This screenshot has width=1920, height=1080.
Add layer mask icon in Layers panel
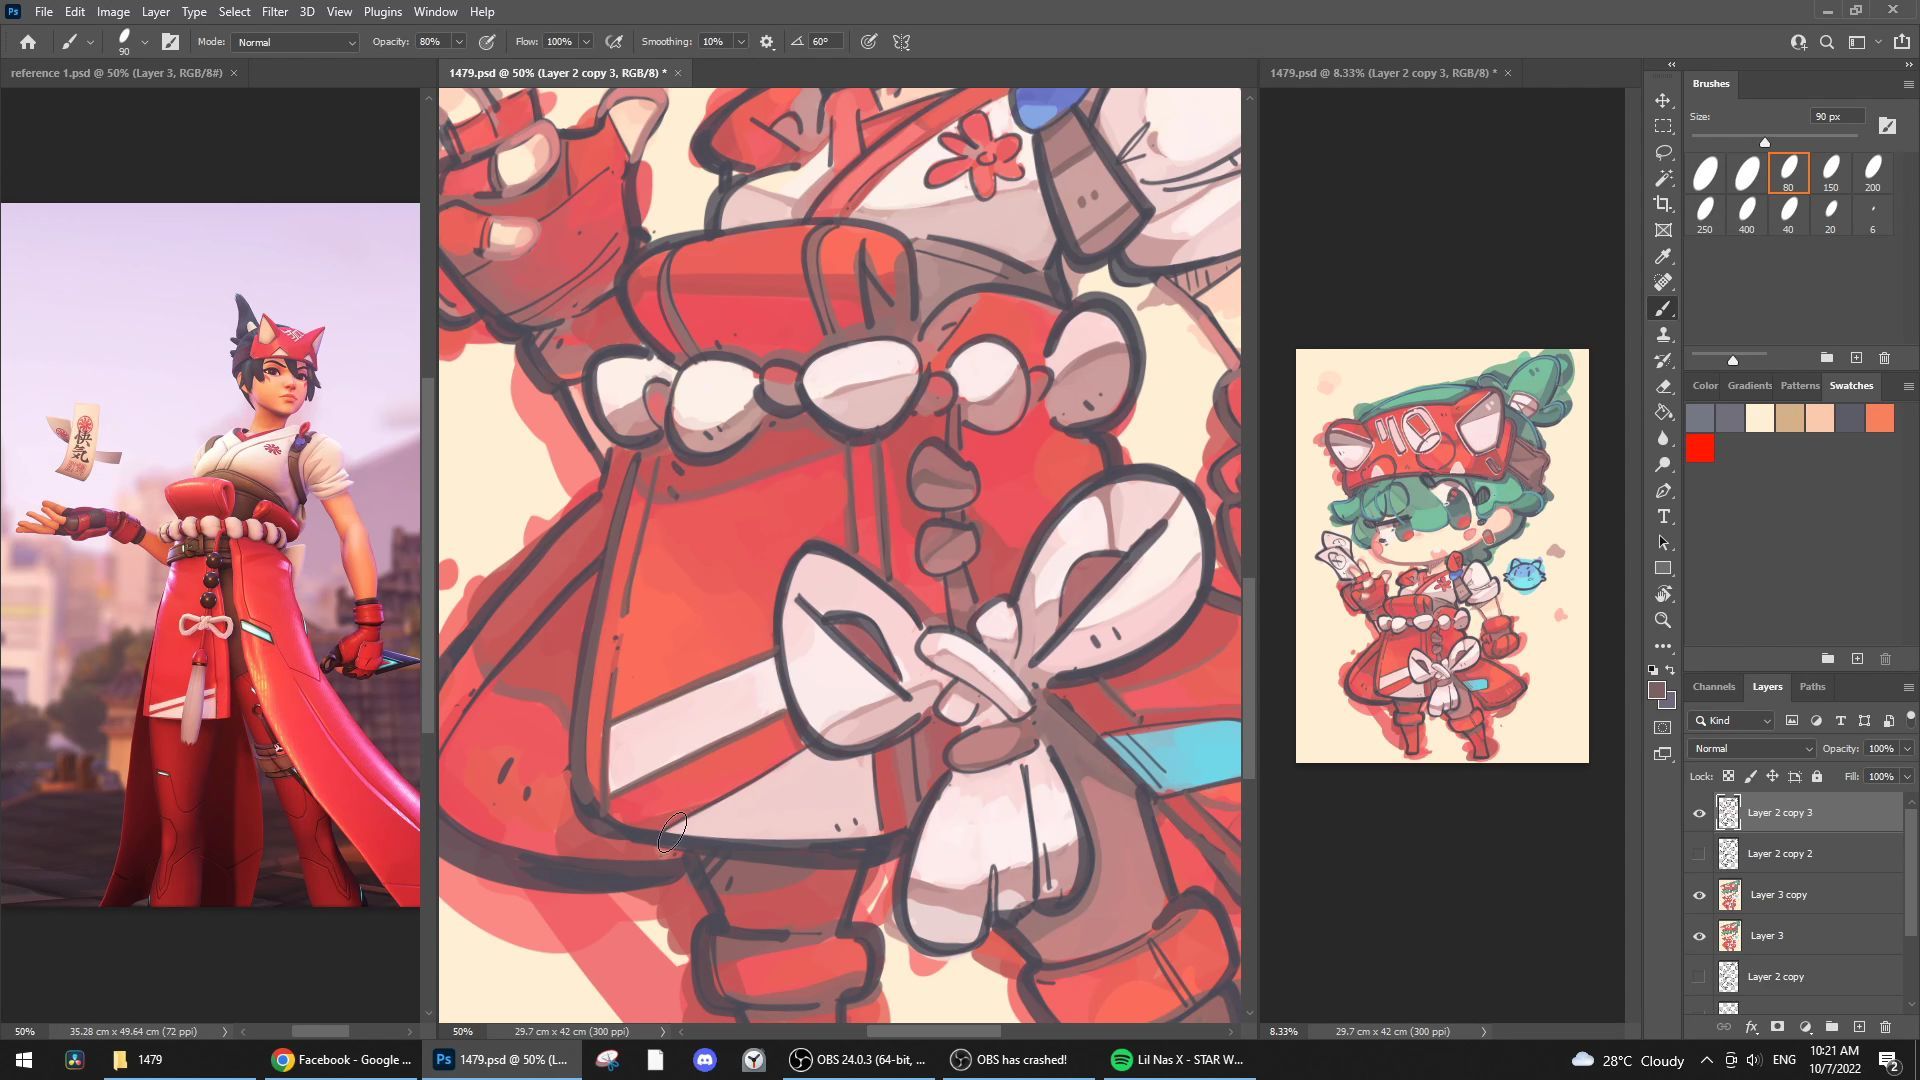click(1777, 1027)
